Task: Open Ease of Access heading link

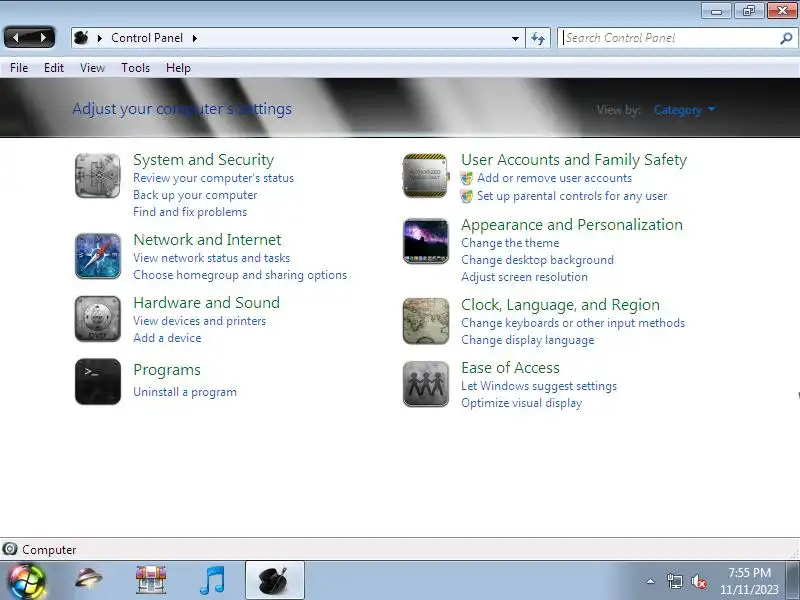Action: [x=510, y=368]
